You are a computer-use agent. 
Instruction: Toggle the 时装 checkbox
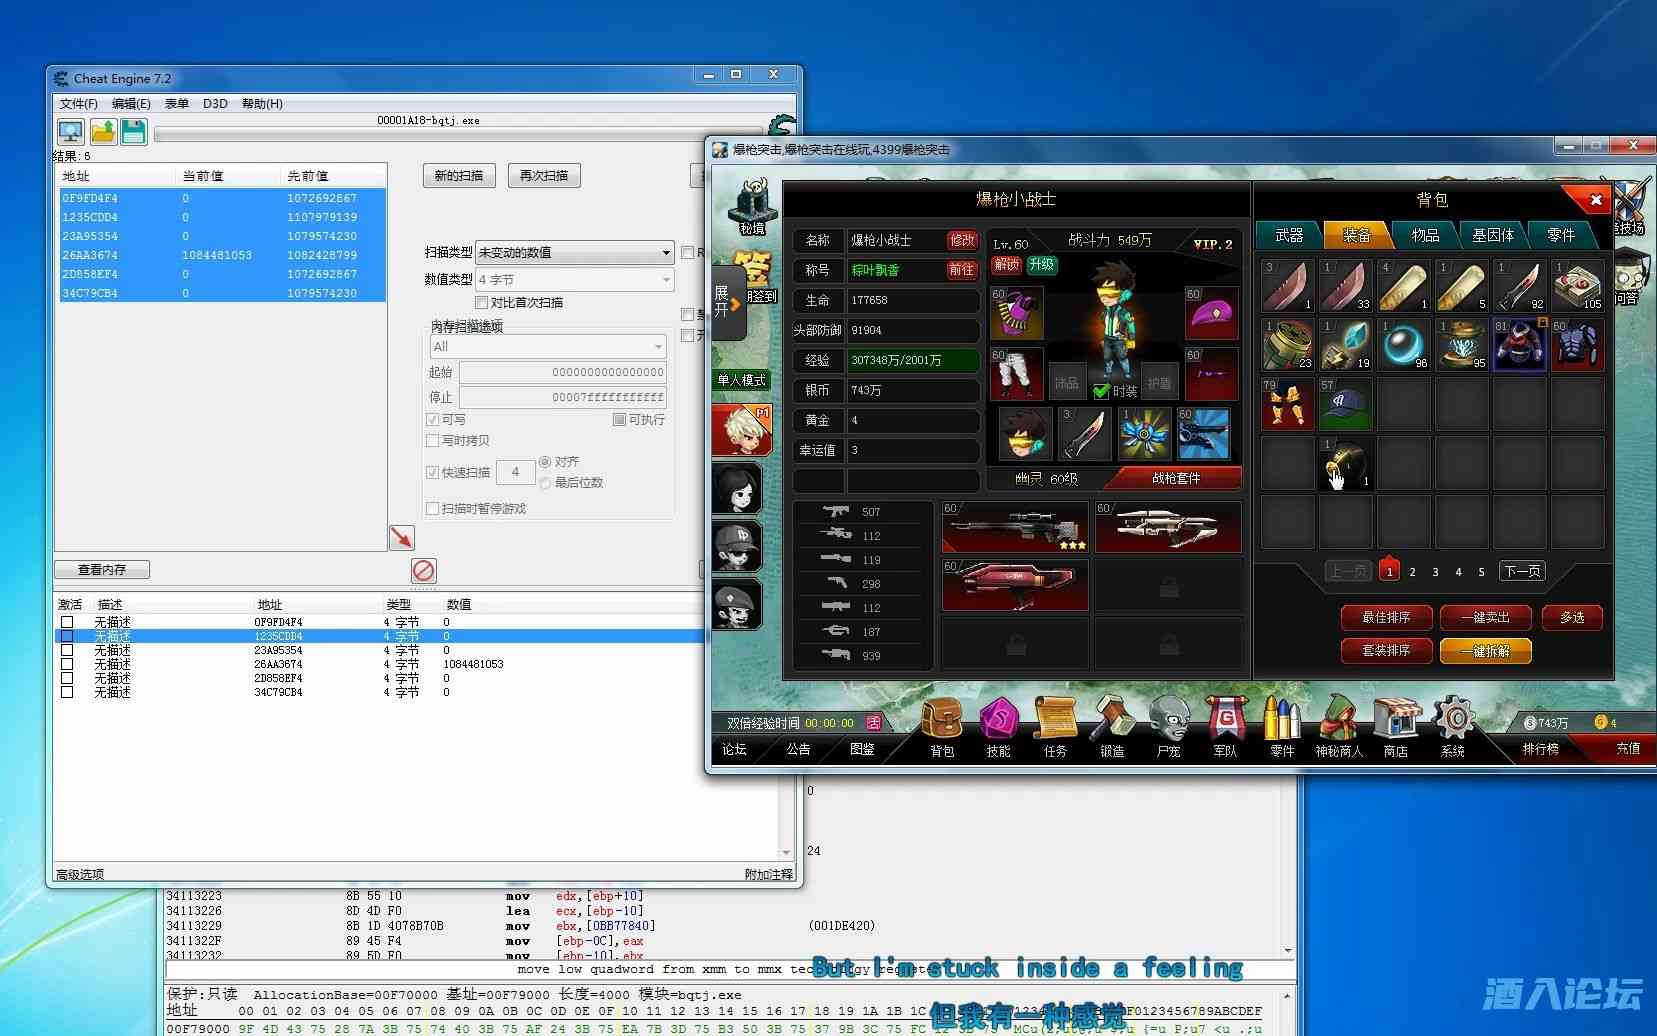1102,391
